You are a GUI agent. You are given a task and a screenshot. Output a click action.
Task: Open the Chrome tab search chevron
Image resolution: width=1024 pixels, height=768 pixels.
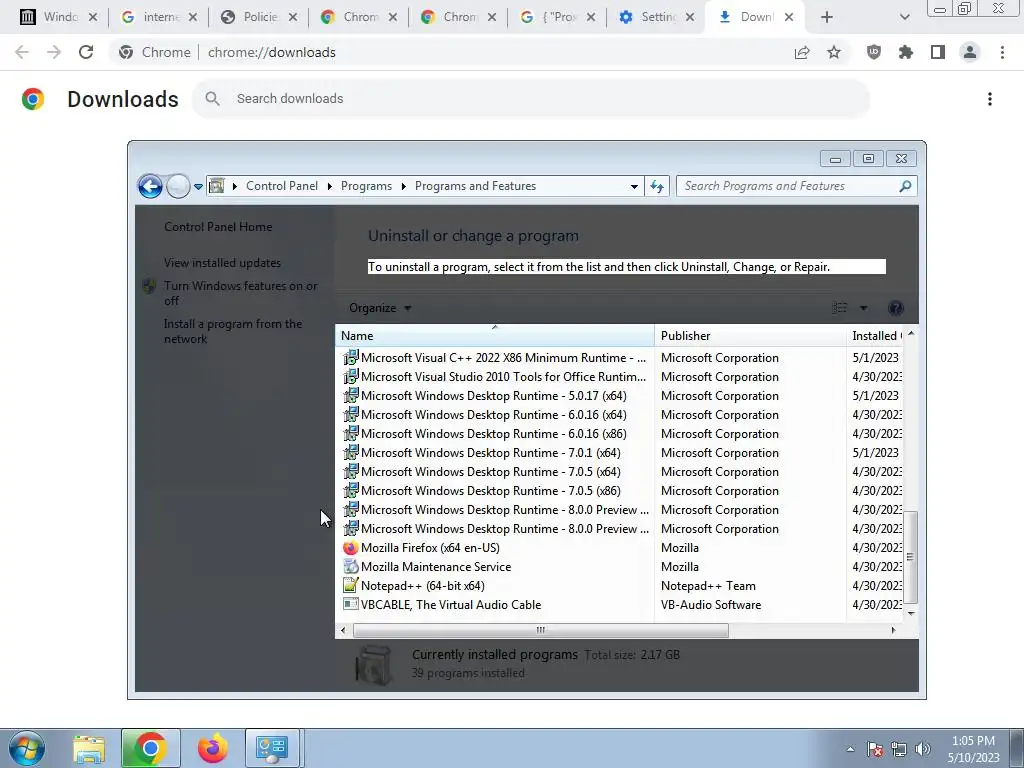[x=904, y=17]
